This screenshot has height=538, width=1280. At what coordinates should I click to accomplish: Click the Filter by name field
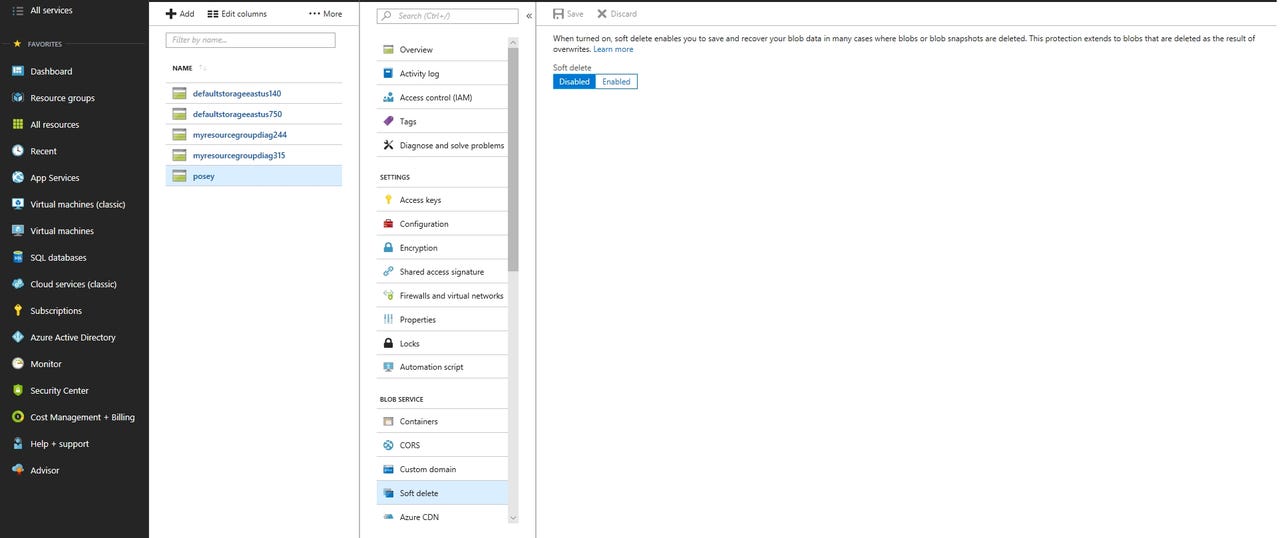[x=250, y=40]
